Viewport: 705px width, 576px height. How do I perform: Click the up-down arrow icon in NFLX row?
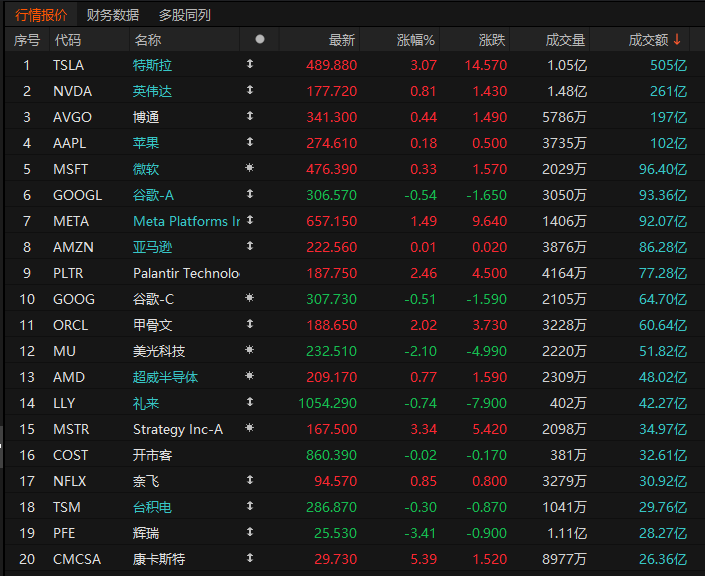point(250,480)
